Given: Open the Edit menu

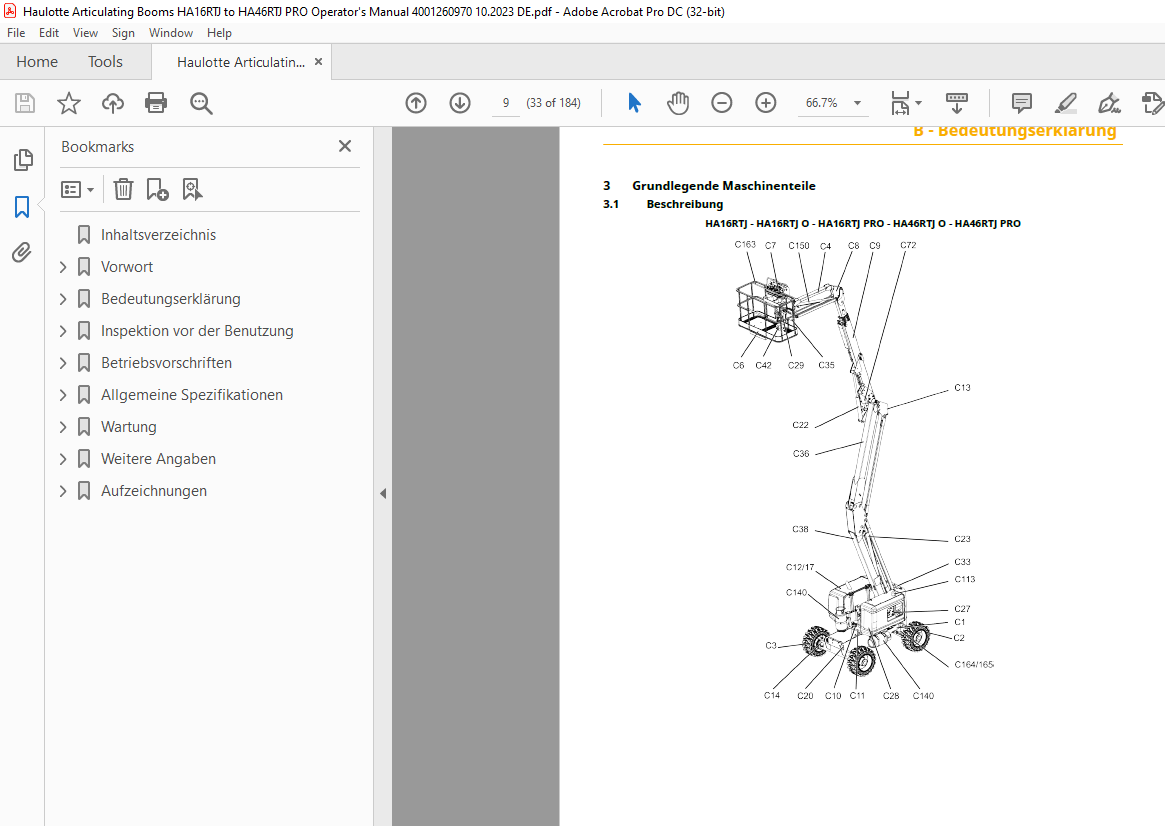Looking at the screenshot, I should click(49, 33).
